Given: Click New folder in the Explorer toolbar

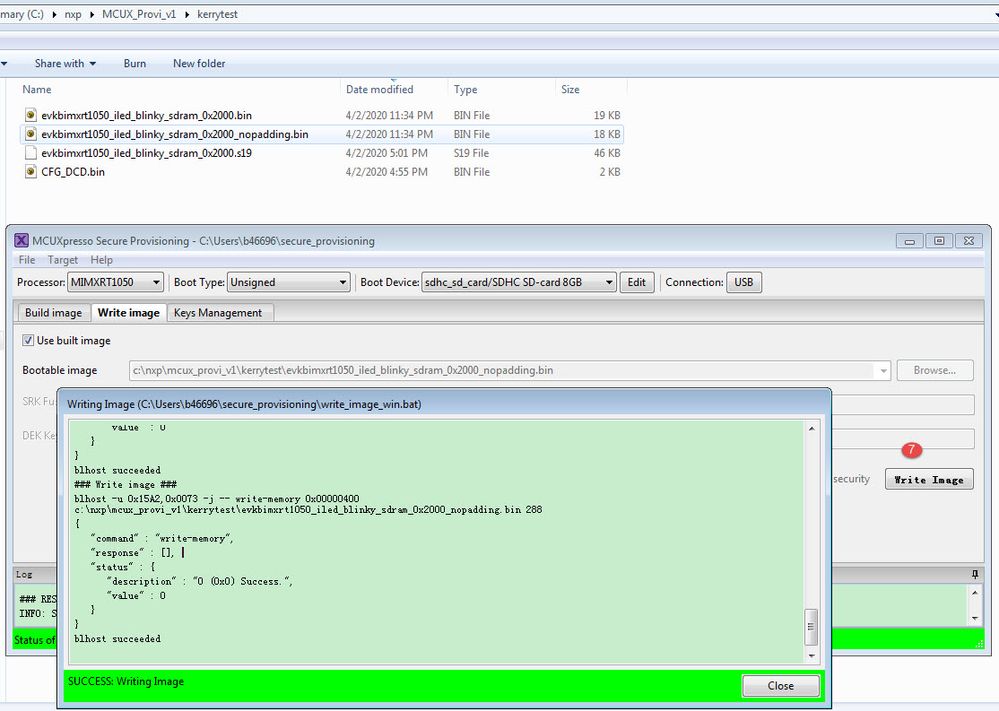Looking at the screenshot, I should click(x=199, y=64).
